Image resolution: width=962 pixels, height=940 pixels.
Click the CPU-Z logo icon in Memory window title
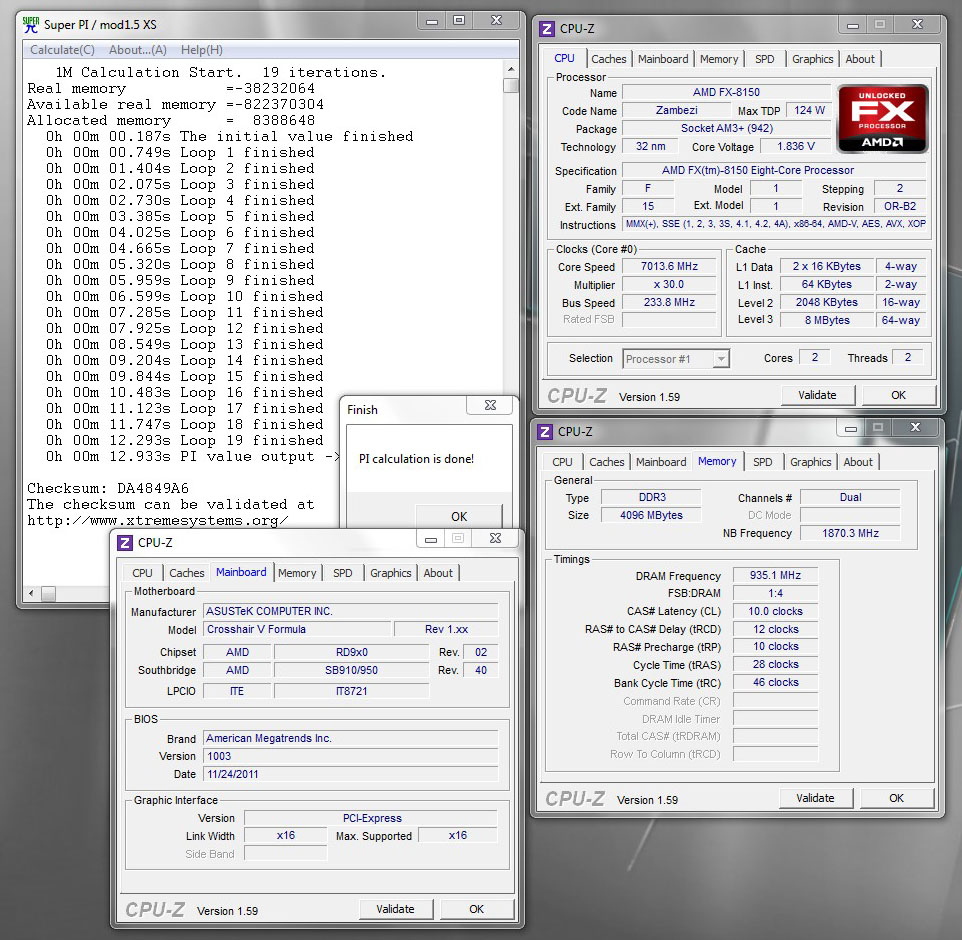coord(544,431)
